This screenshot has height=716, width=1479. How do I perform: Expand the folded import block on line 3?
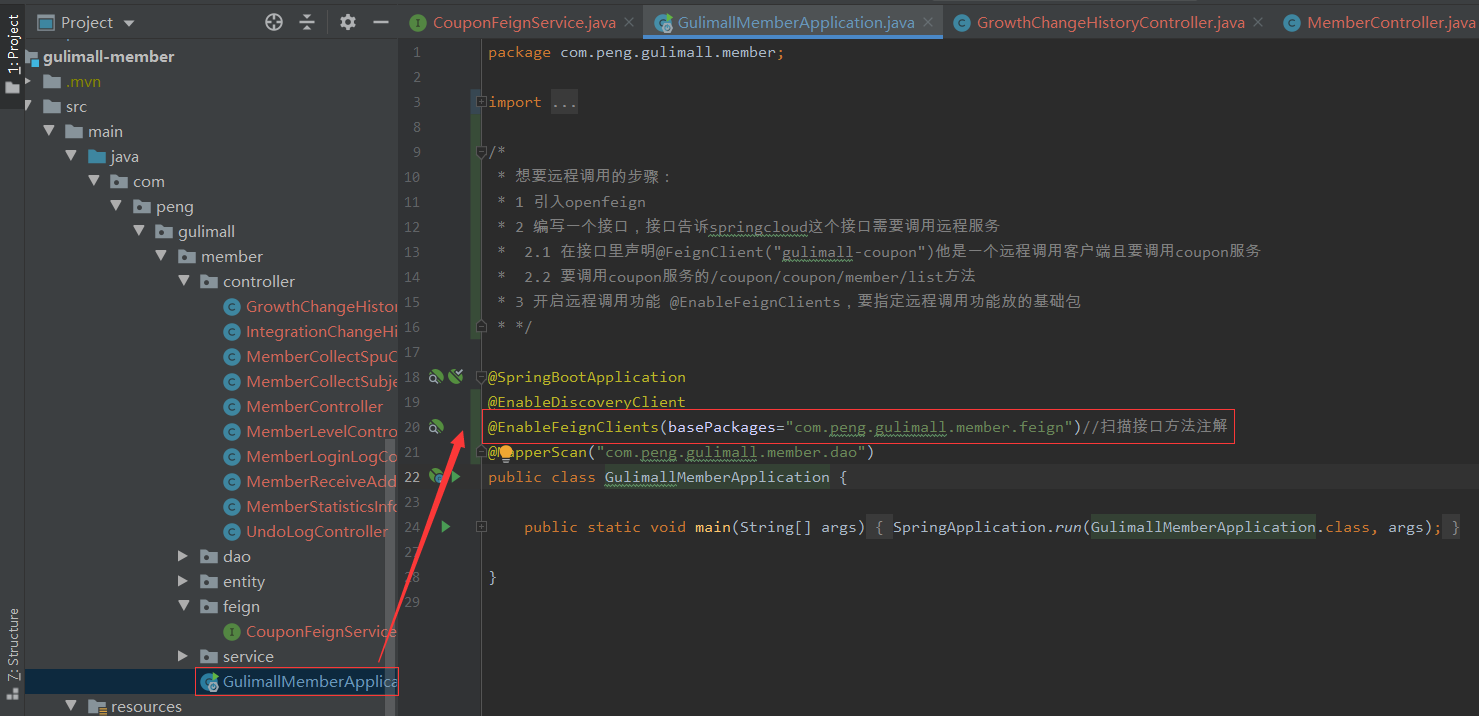(x=481, y=102)
